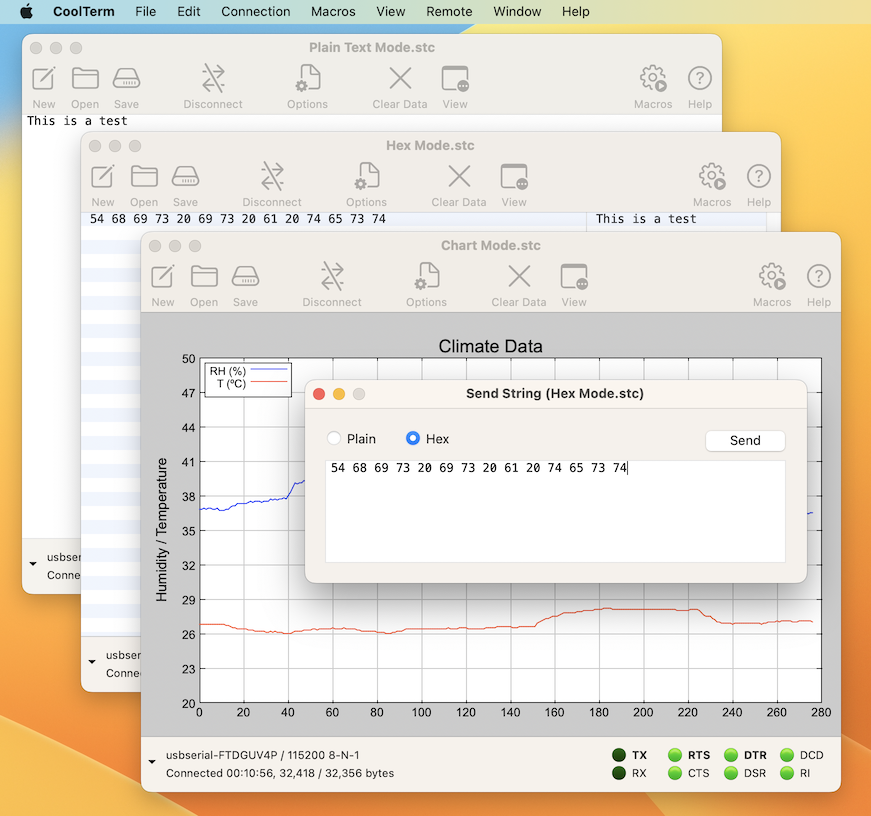Open the Remote menu in menu bar
The image size is (871, 816).
coord(449,12)
